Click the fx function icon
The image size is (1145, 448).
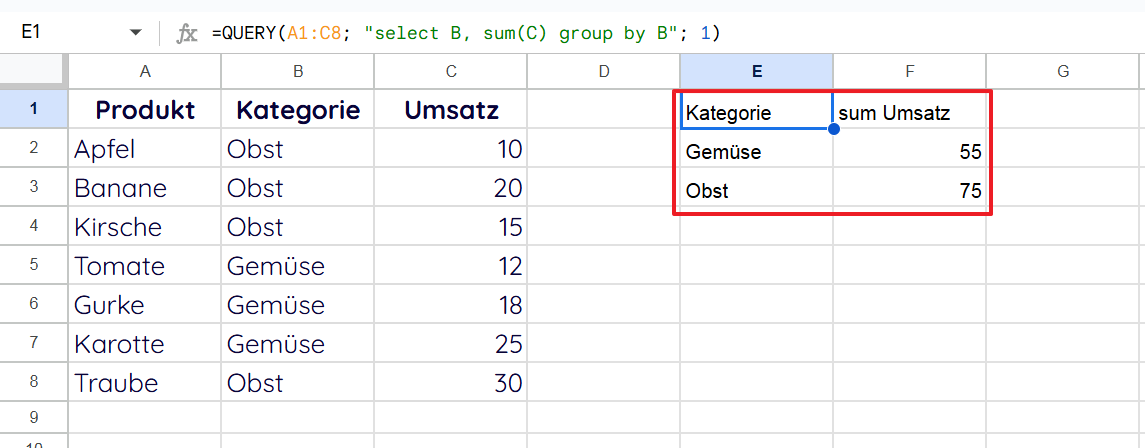point(186,34)
